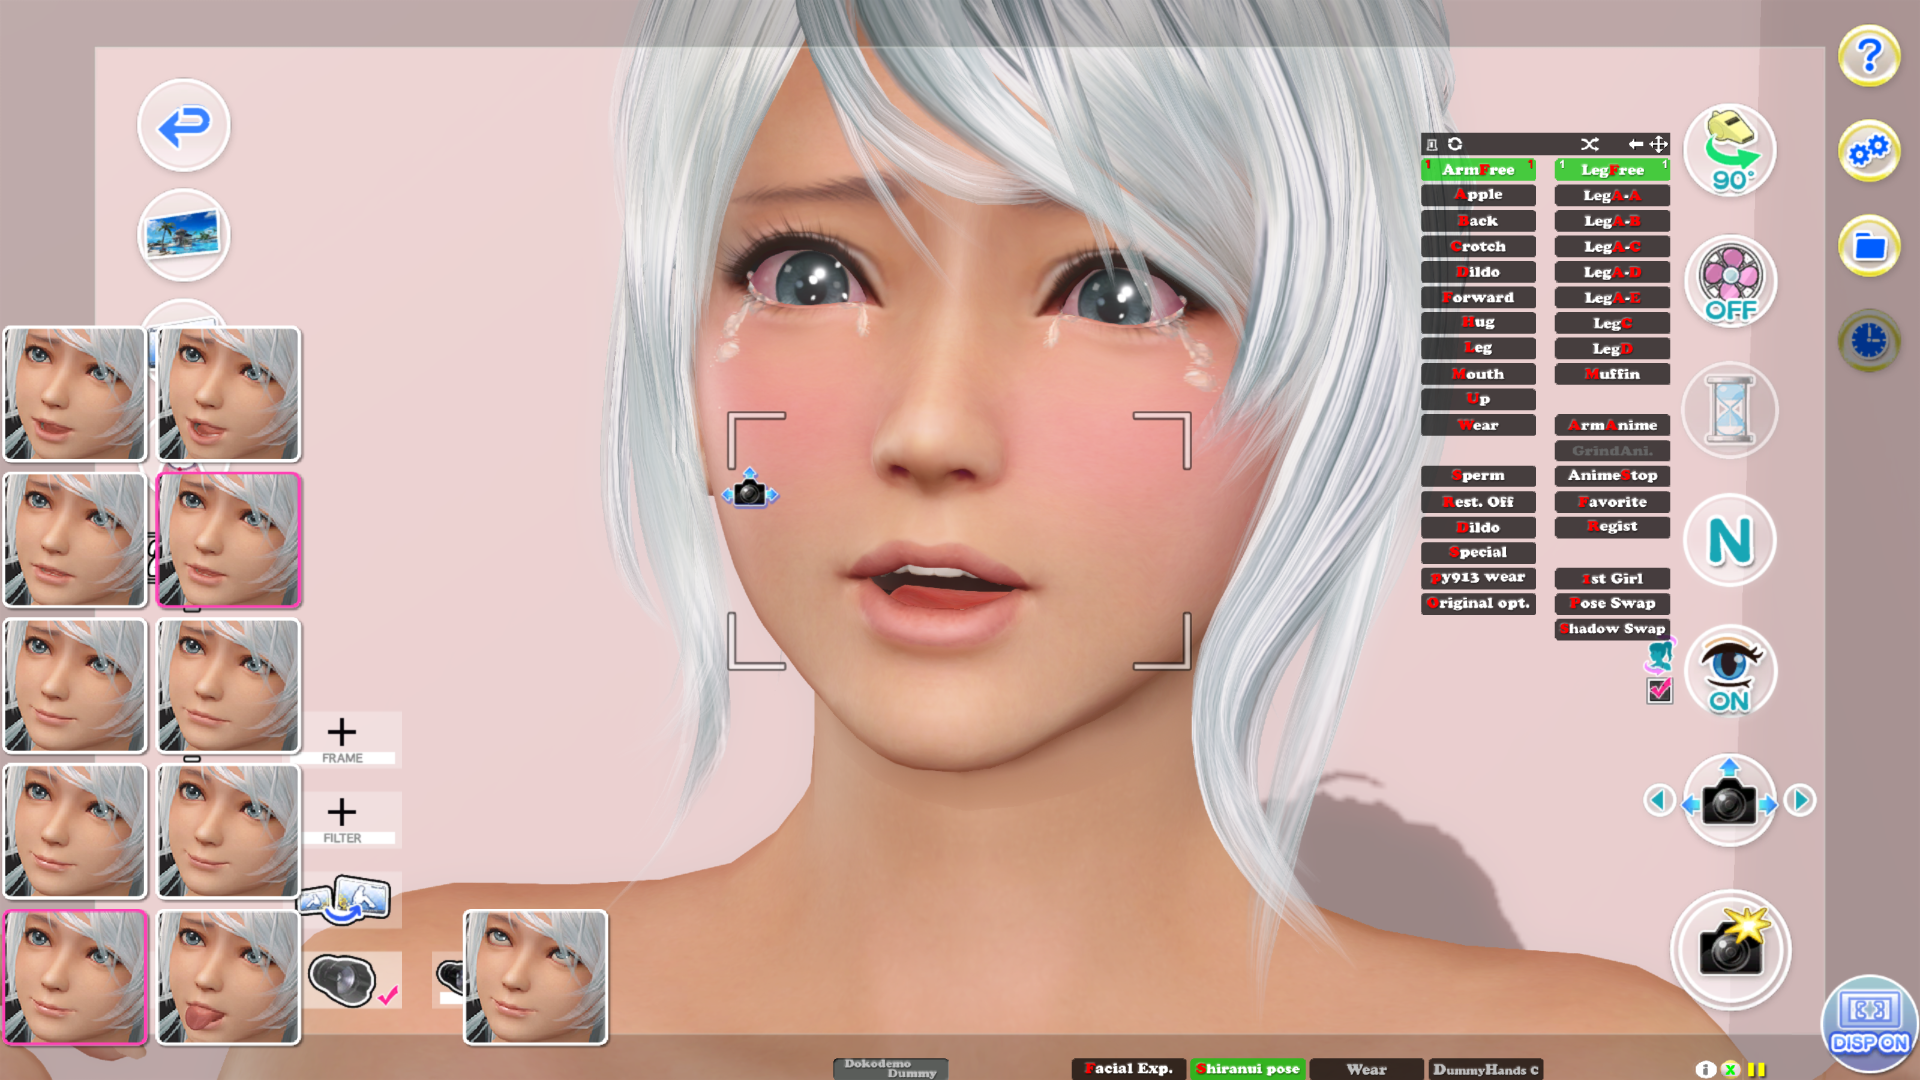Switch to the Wear tab in the bottom bar

click(x=1366, y=1069)
